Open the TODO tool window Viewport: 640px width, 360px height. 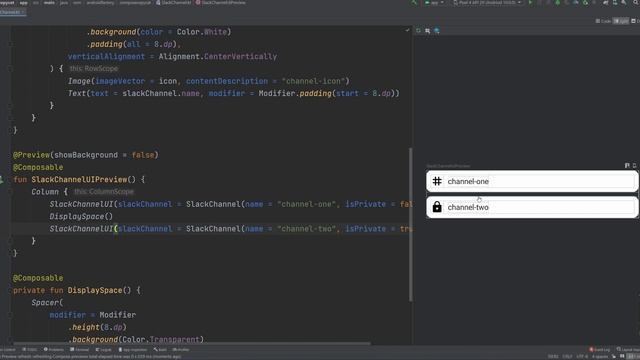(29, 350)
